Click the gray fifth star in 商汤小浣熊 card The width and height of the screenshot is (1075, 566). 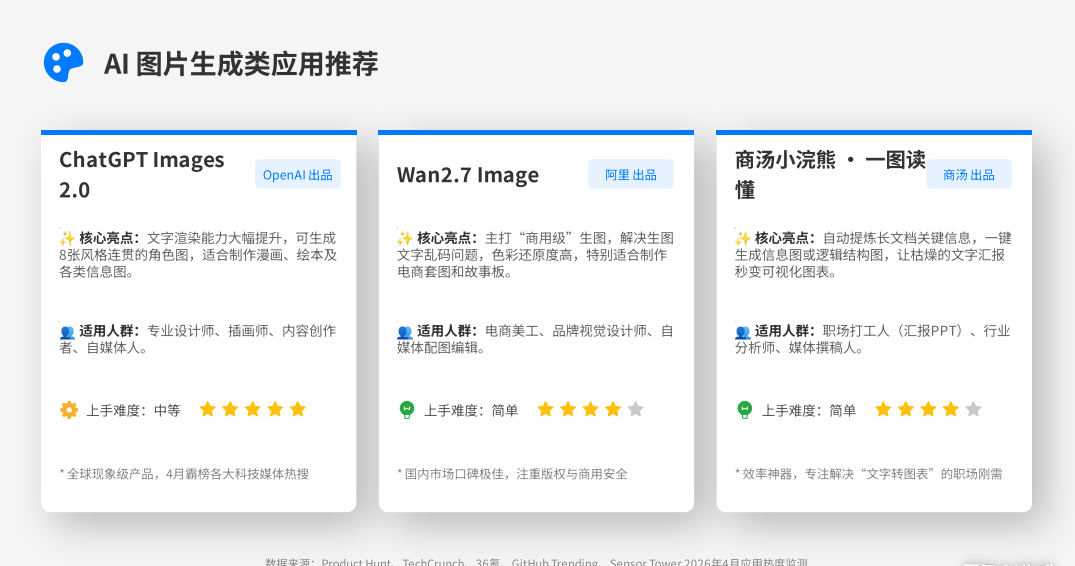pos(974,409)
